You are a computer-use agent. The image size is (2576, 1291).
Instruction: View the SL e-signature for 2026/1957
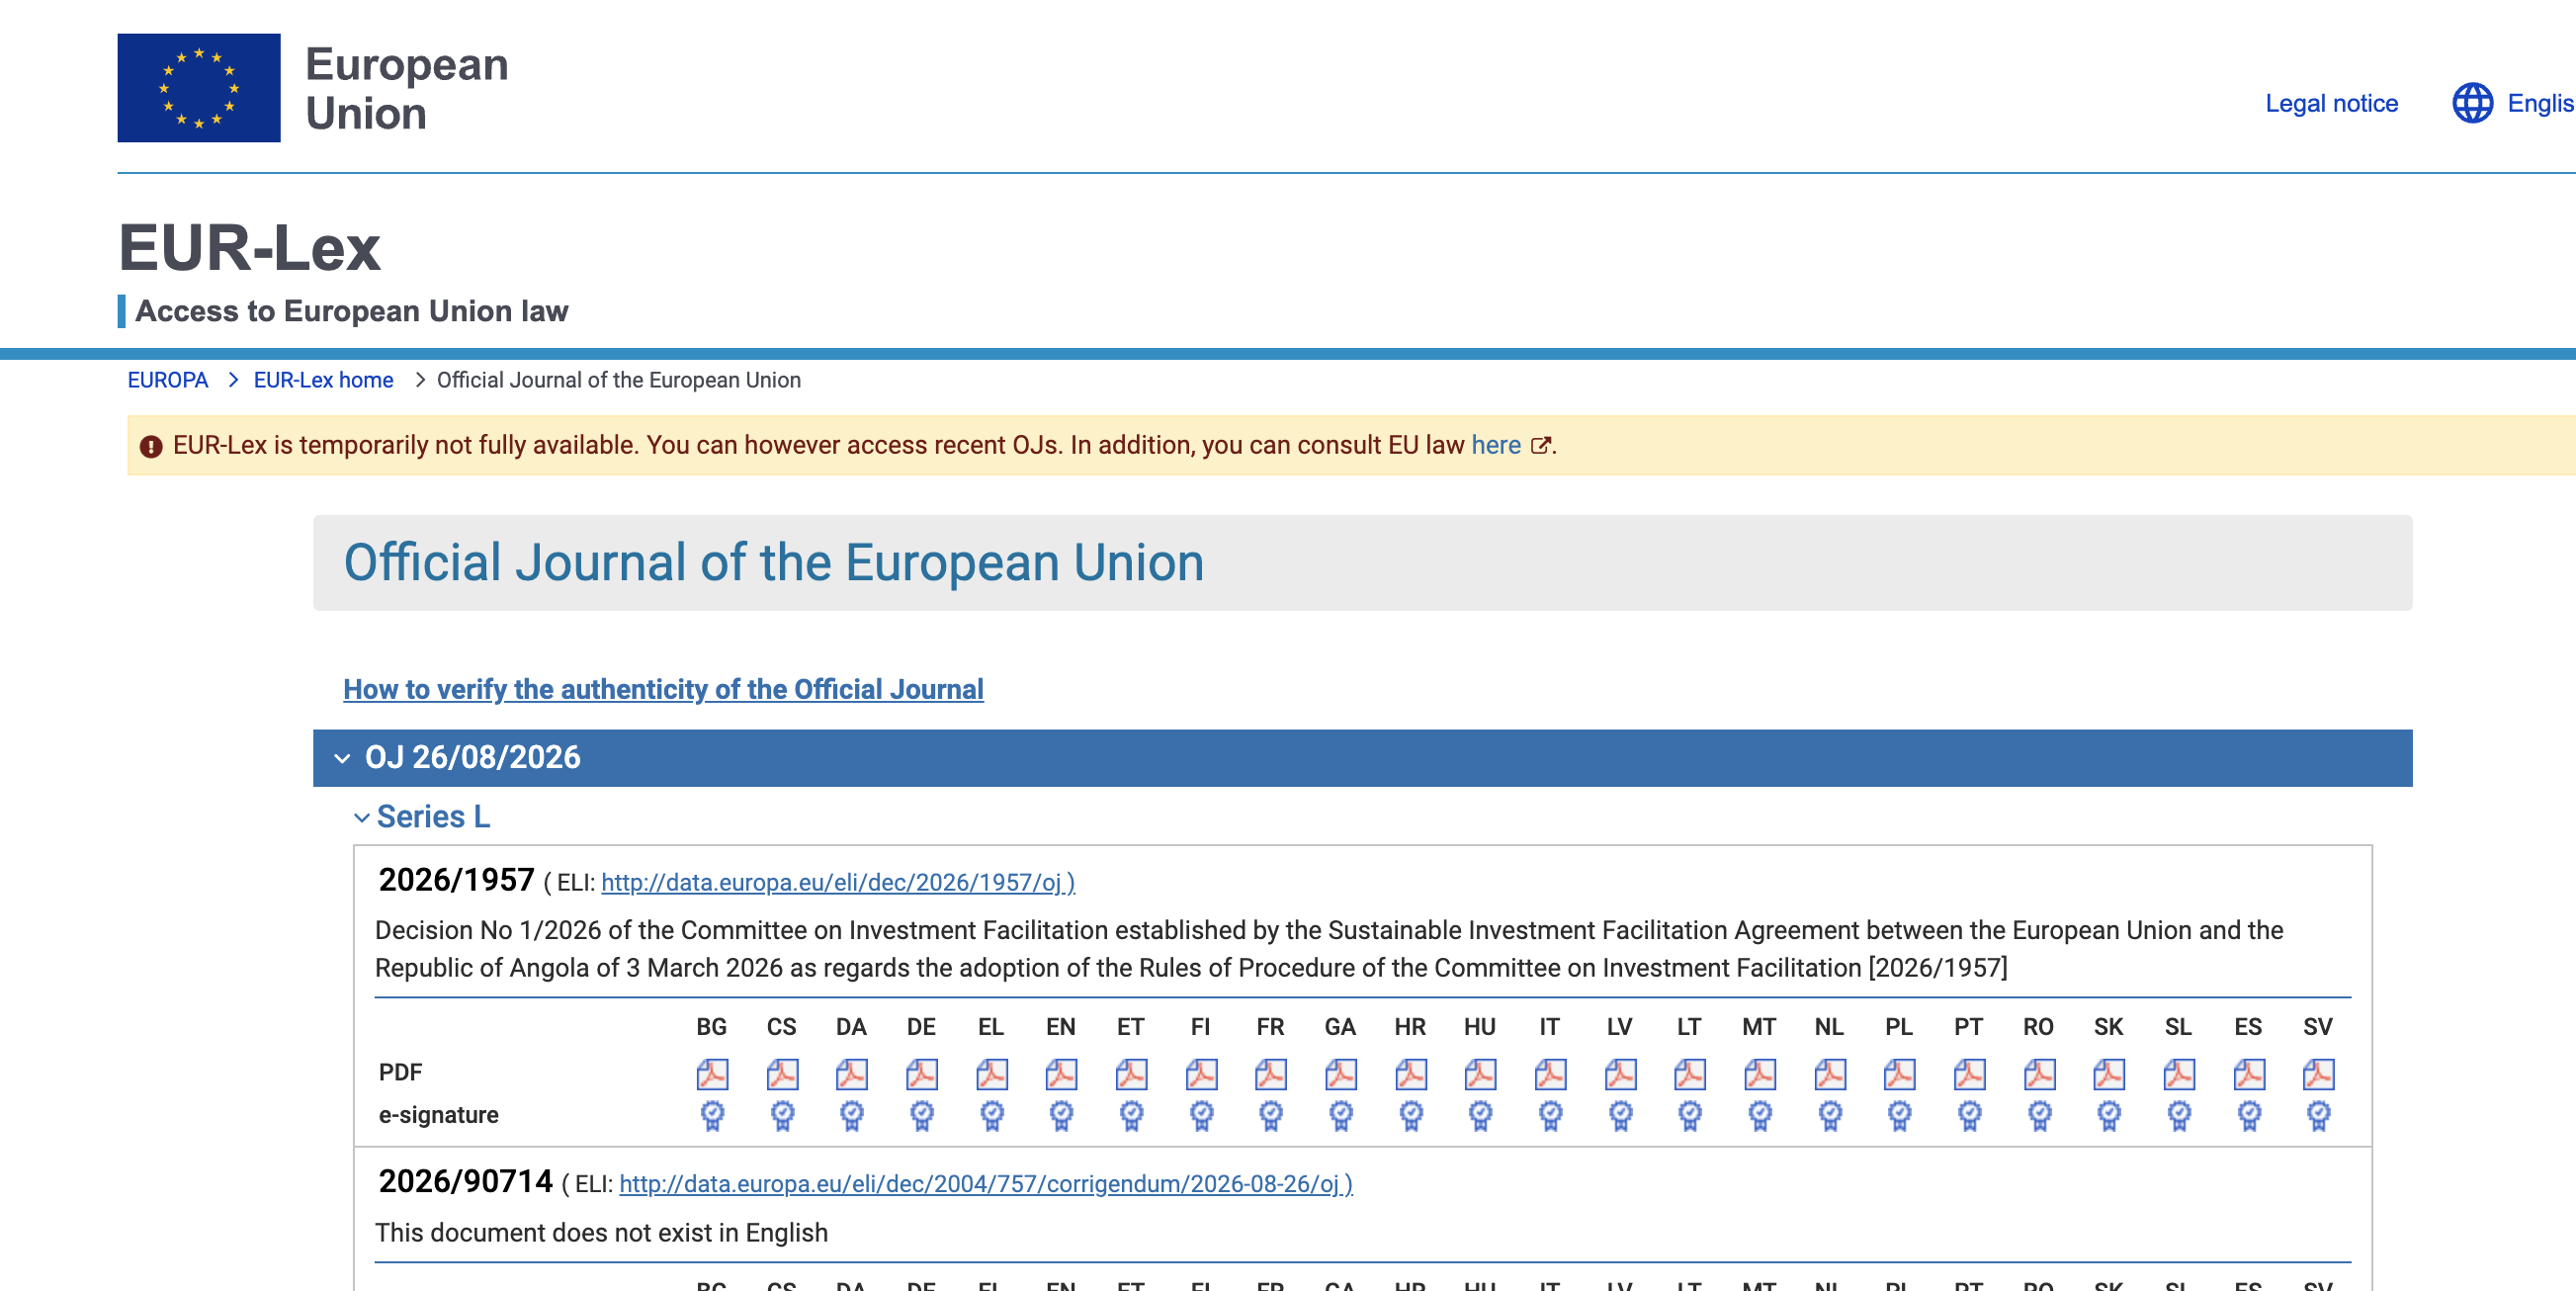[x=2179, y=1115]
